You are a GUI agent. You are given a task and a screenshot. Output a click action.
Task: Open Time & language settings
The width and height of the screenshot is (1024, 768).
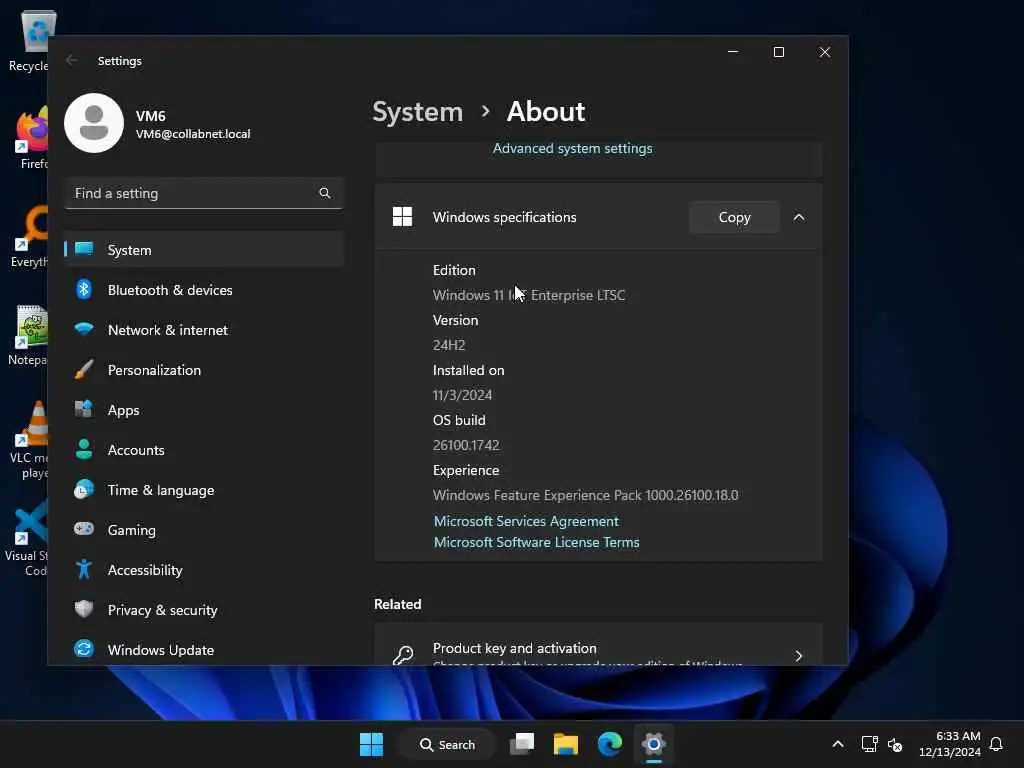tap(204, 490)
